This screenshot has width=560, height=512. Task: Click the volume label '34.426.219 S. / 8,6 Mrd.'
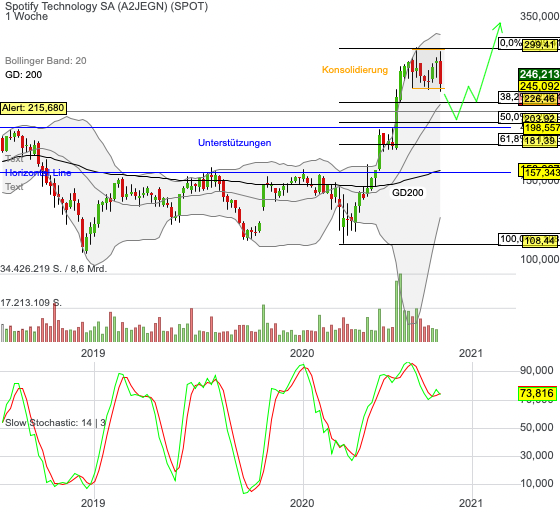(x=54, y=268)
